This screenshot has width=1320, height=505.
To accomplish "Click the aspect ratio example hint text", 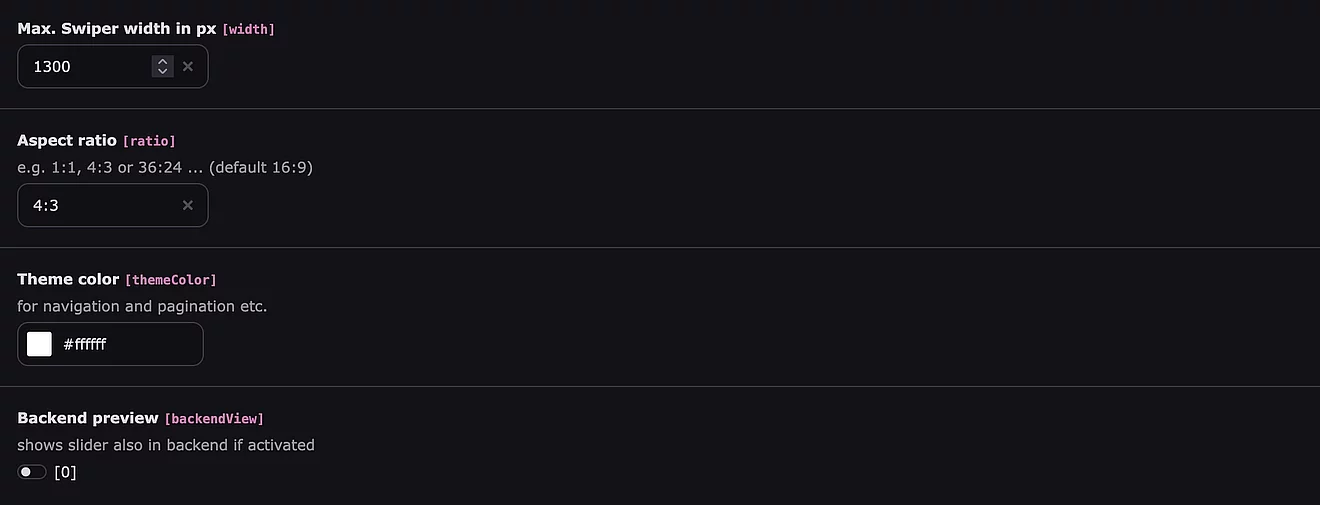I will [165, 167].
